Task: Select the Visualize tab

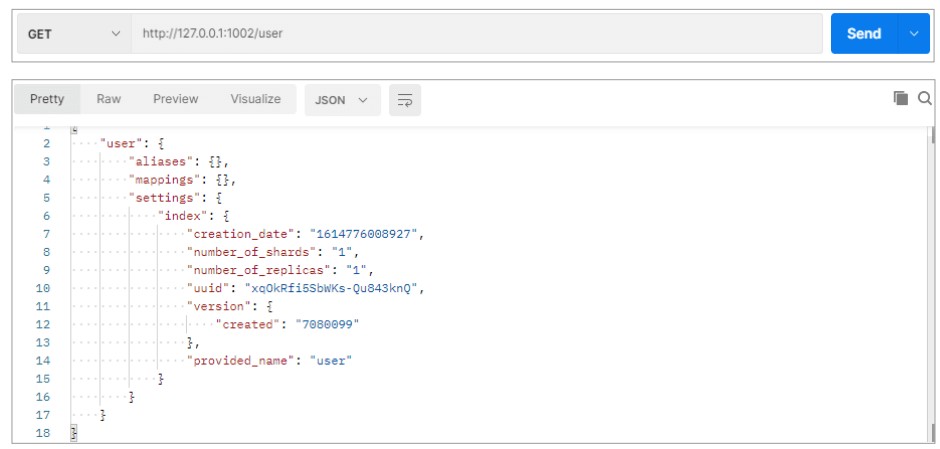Action: coord(256,99)
